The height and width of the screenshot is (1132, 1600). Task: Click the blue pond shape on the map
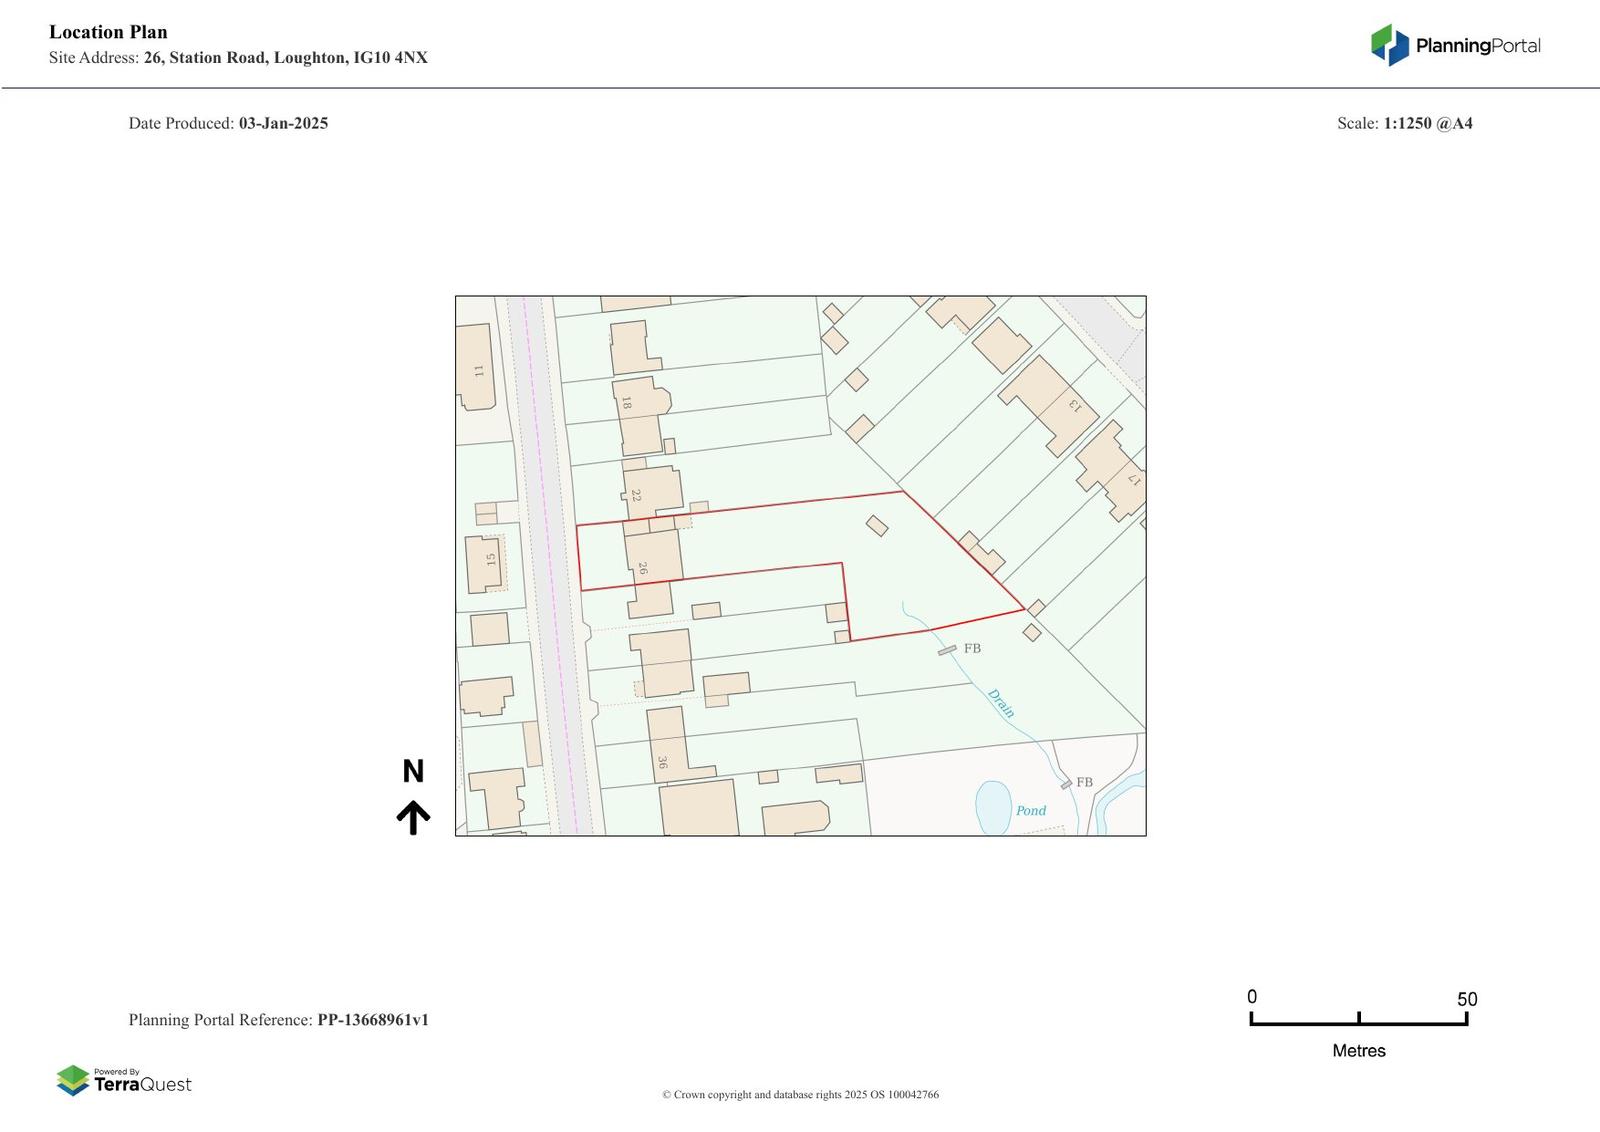(993, 807)
